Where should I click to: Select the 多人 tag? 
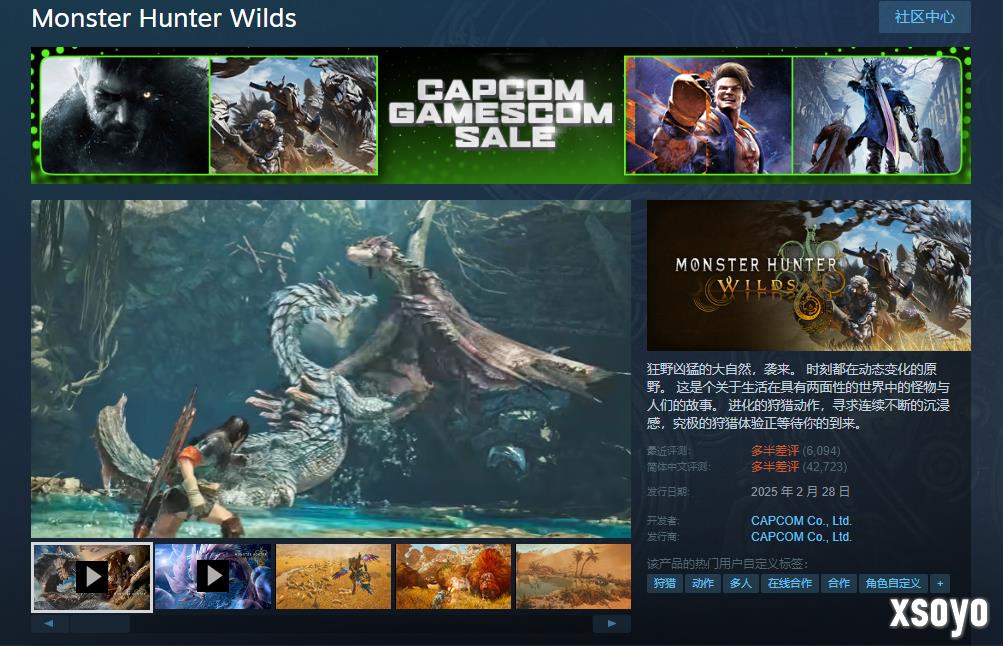[741, 583]
